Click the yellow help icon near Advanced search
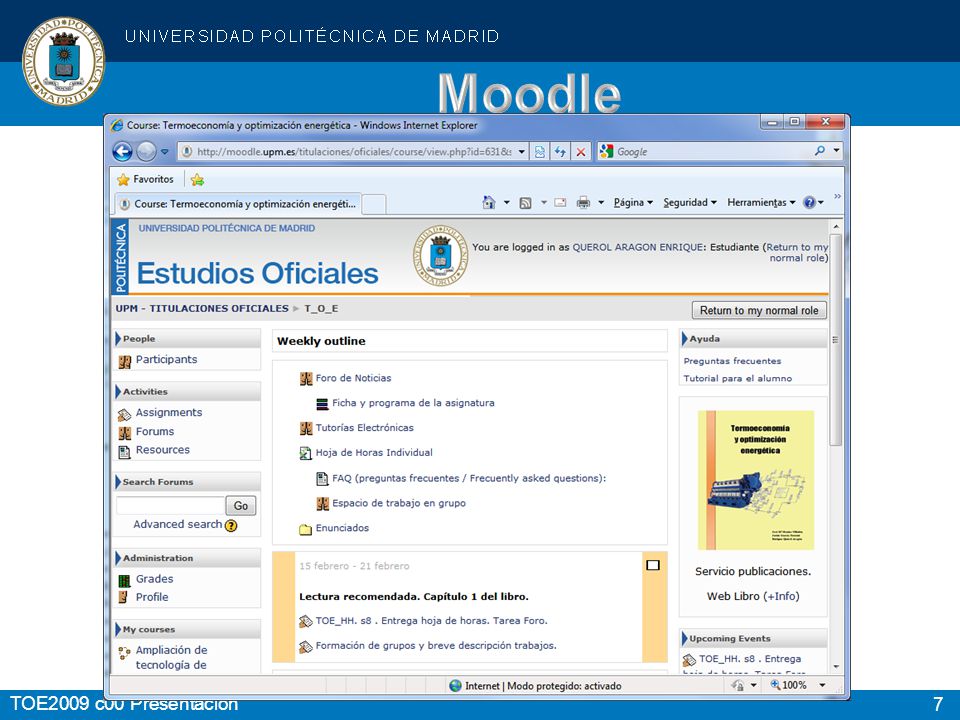The width and height of the screenshot is (960, 720). point(231,525)
